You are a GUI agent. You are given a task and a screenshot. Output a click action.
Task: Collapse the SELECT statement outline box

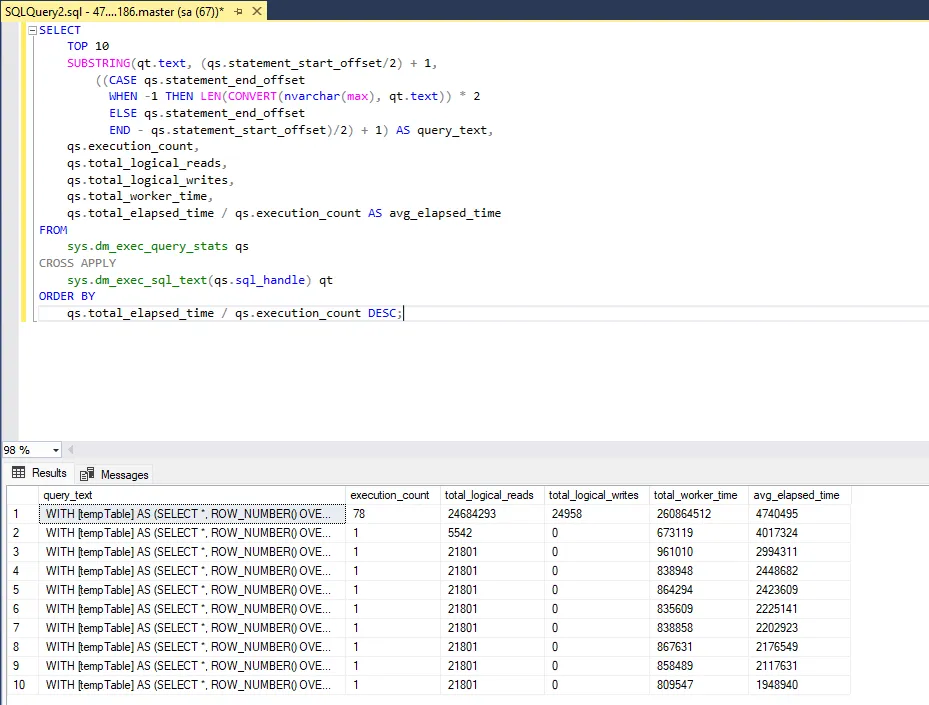point(31,30)
